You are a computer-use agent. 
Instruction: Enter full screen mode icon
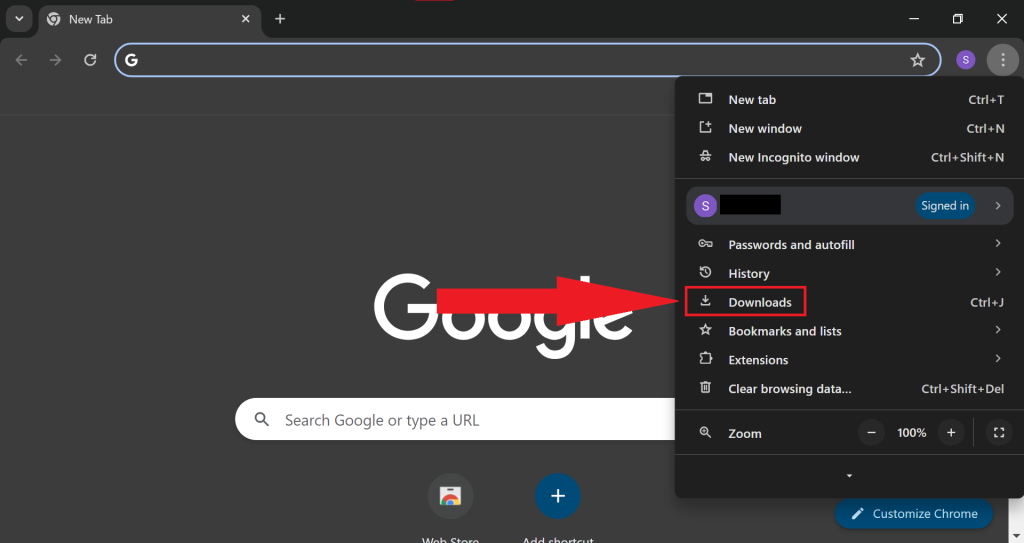point(999,433)
